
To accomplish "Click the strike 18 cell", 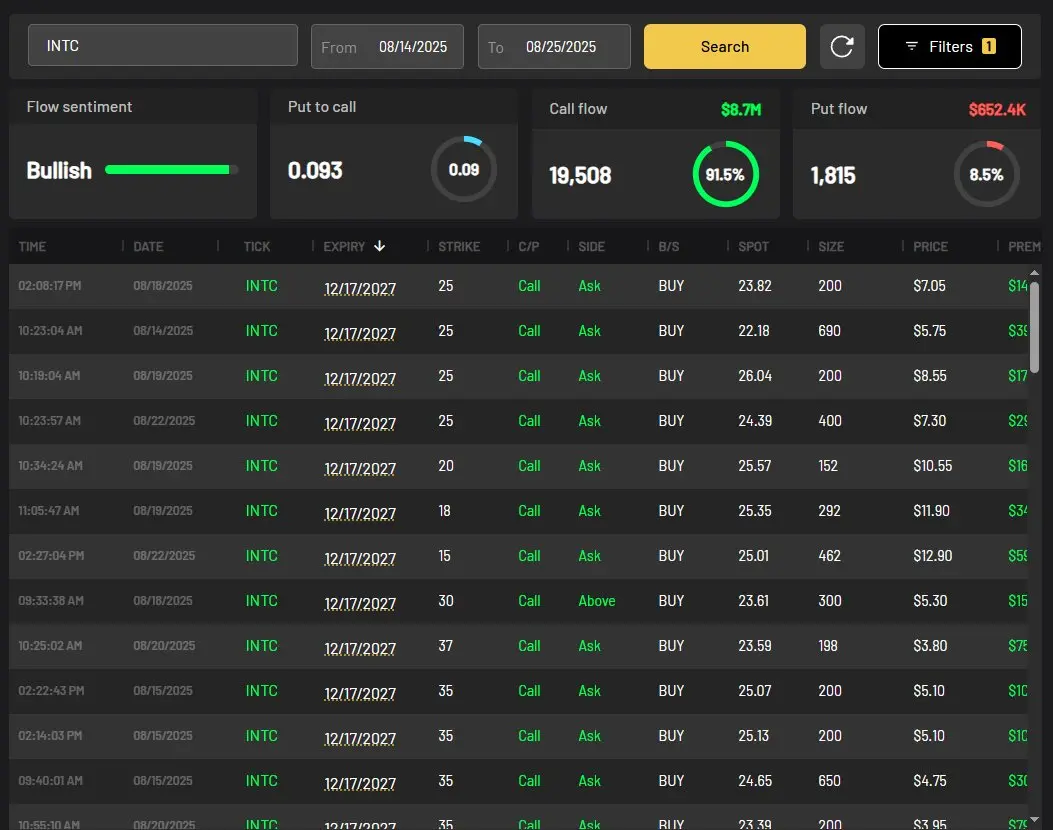I will coord(445,511).
